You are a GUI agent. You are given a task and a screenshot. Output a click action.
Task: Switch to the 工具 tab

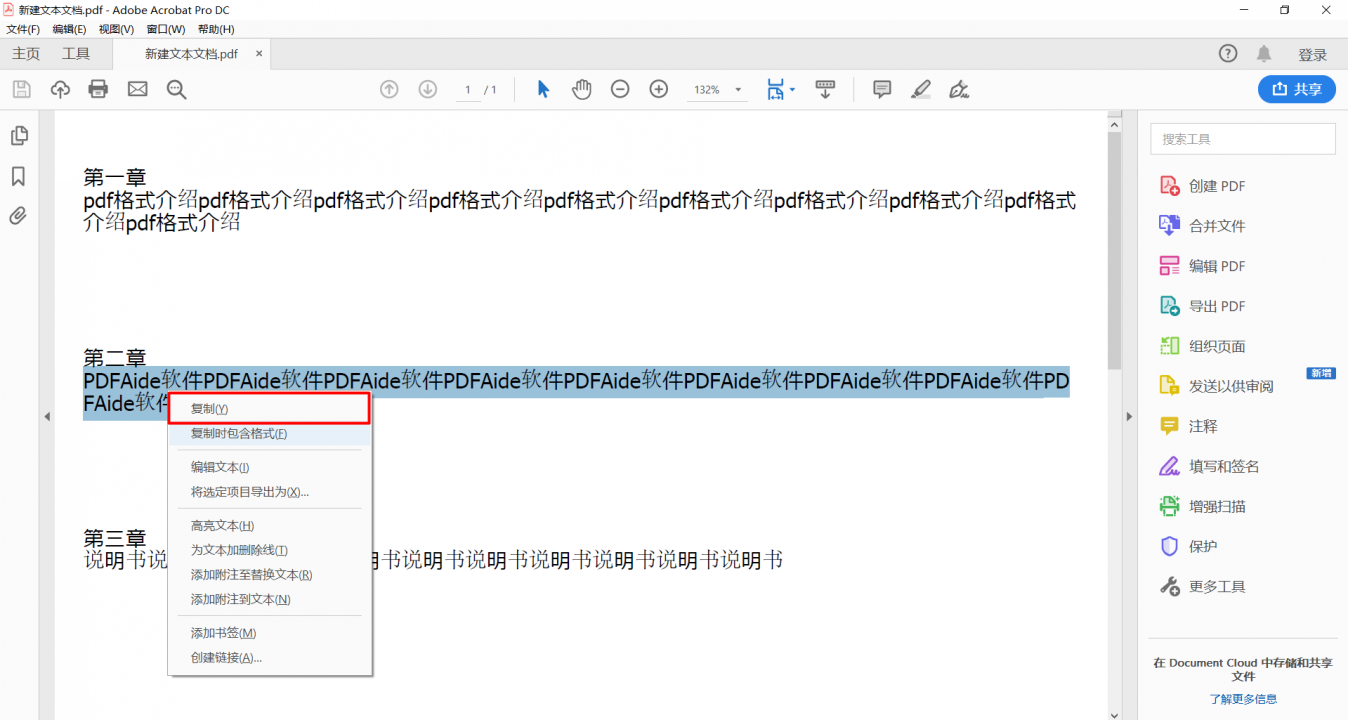coord(76,54)
